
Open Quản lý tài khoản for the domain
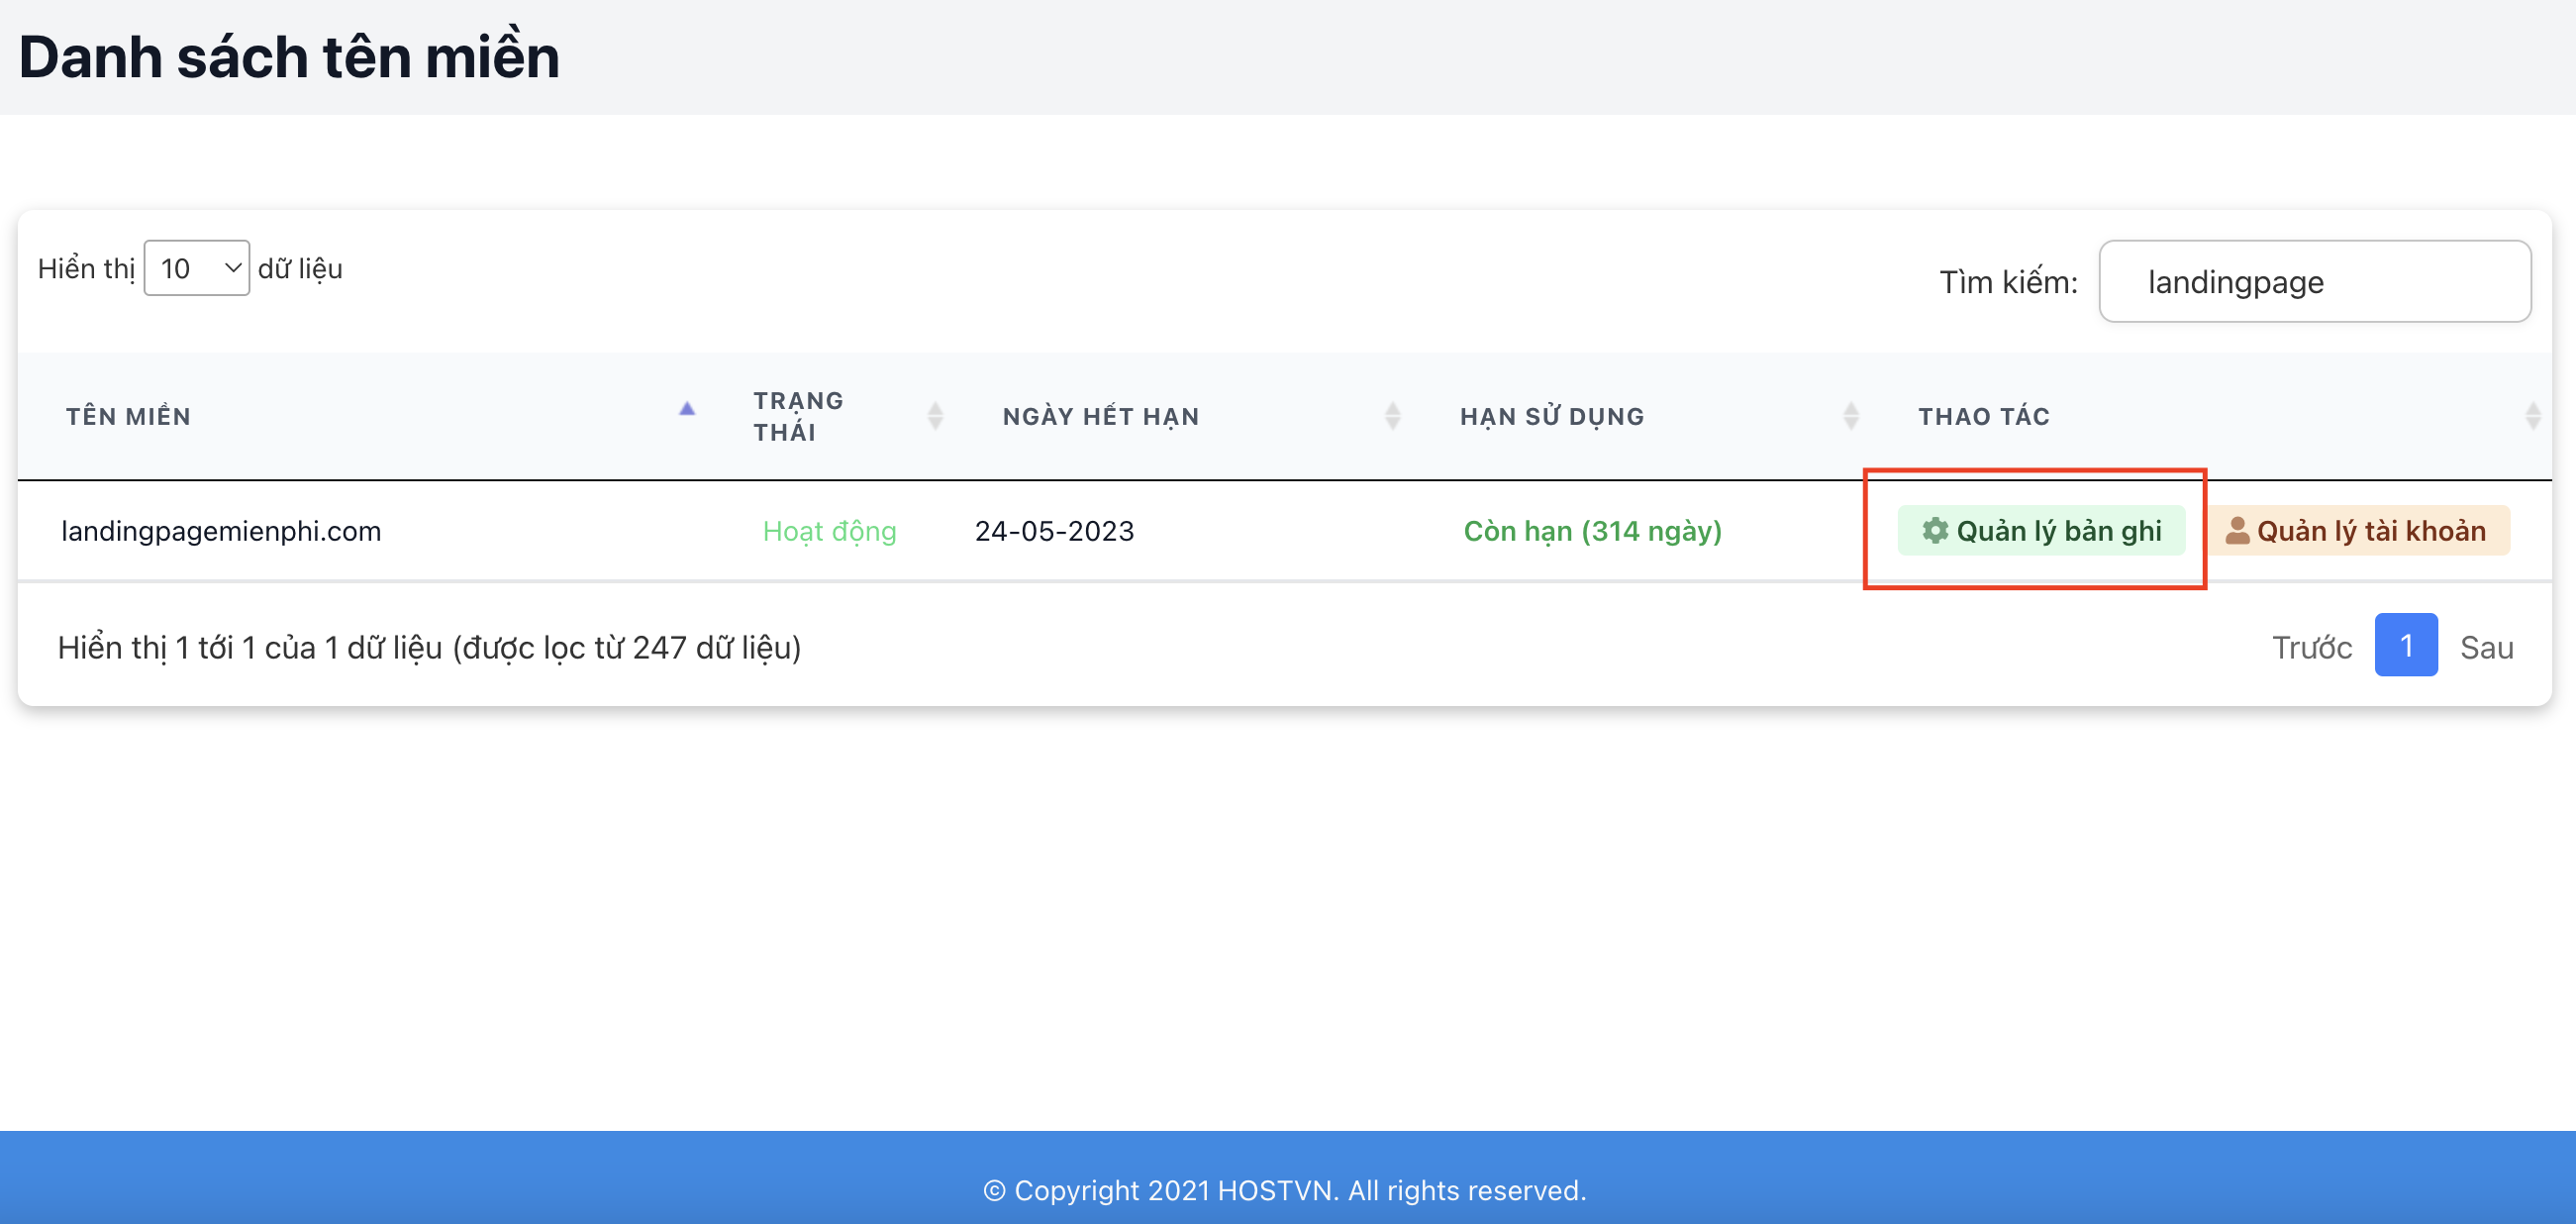pyautogui.click(x=2357, y=530)
